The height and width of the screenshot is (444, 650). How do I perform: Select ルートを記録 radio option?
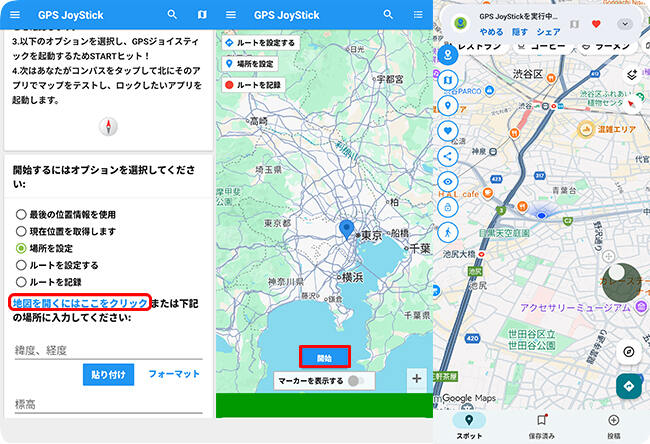click(48, 282)
